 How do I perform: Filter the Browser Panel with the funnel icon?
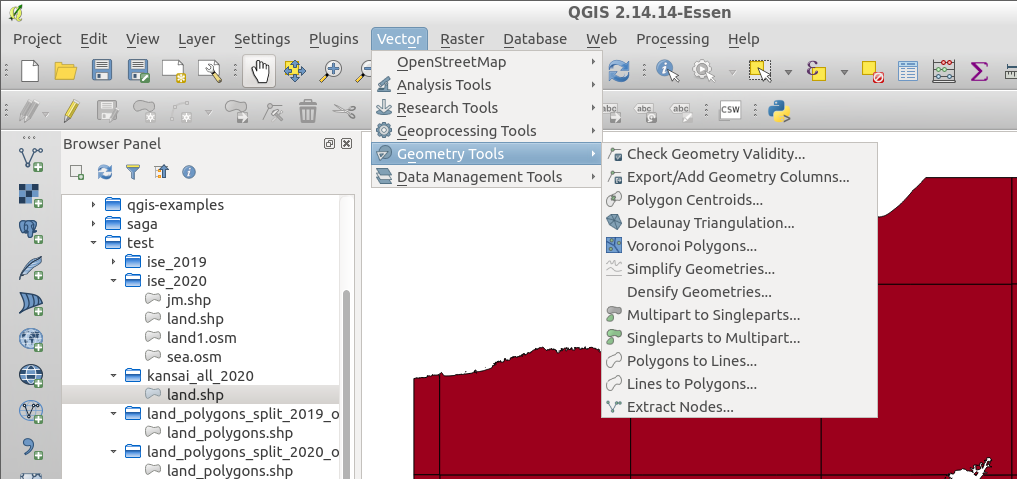[x=132, y=172]
